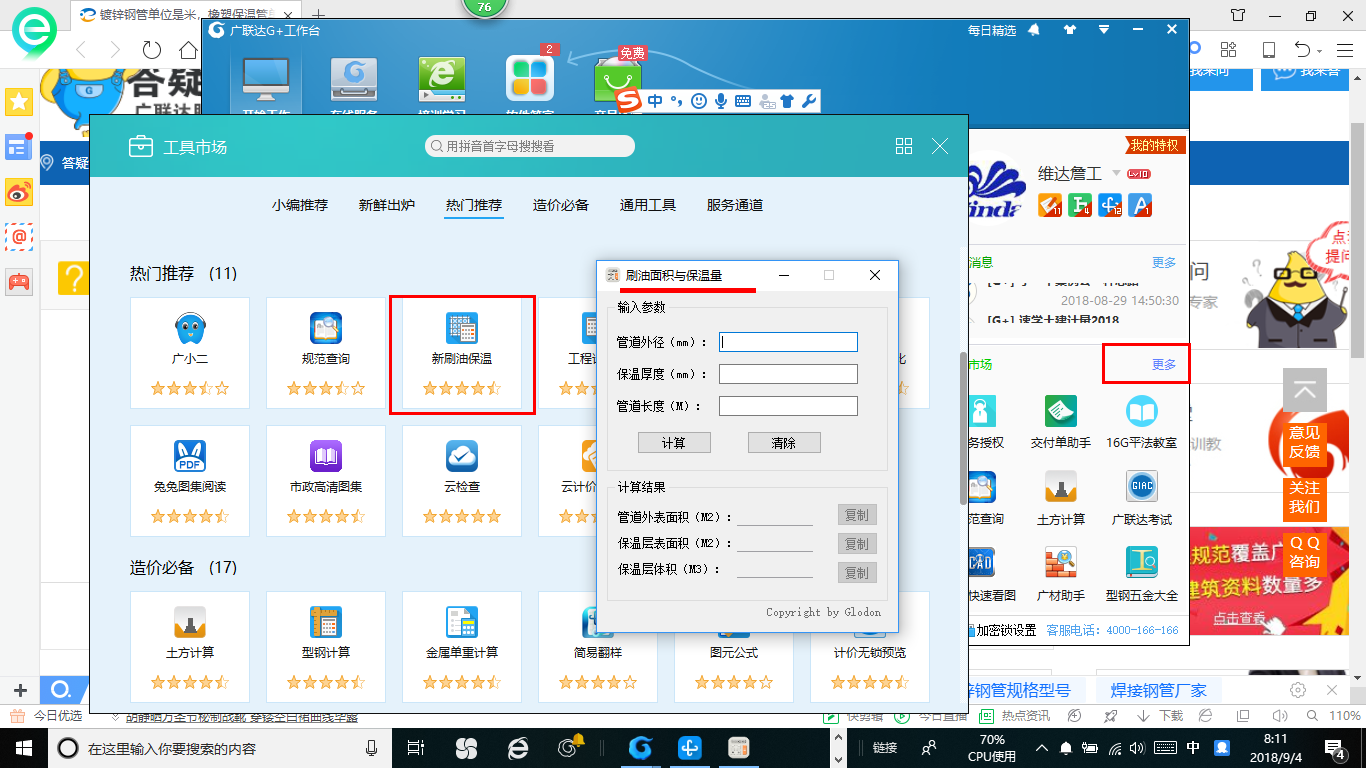Click the browser zoom 110% indicator
This screenshot has height=768, width=1366.
tap(1345, 716)
